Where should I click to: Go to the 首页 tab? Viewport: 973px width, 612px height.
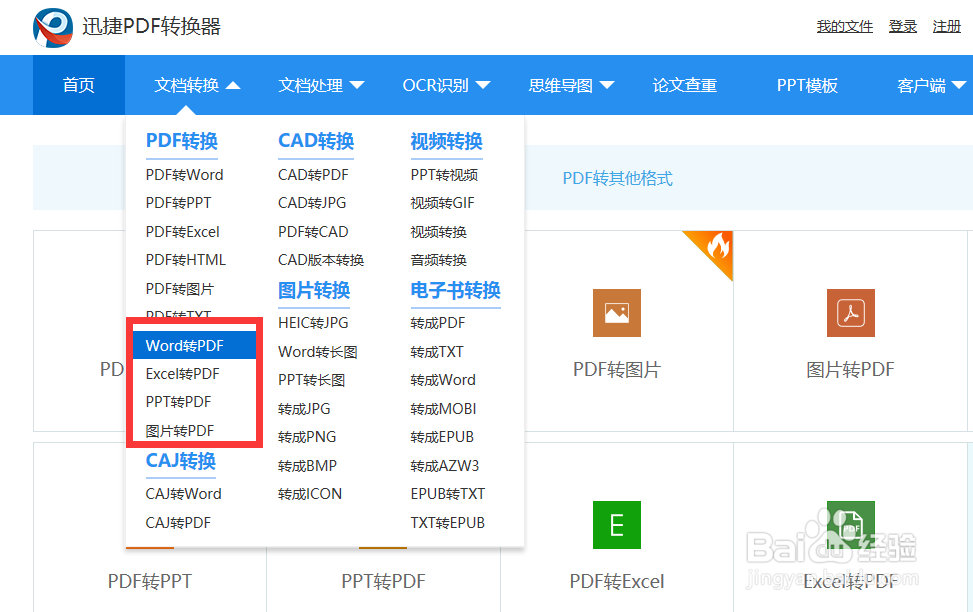pos(79,85)
